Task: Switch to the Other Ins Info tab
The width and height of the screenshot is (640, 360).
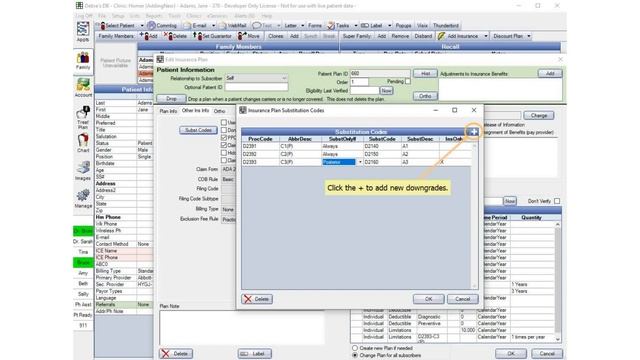Action: (x=196, y=111)
